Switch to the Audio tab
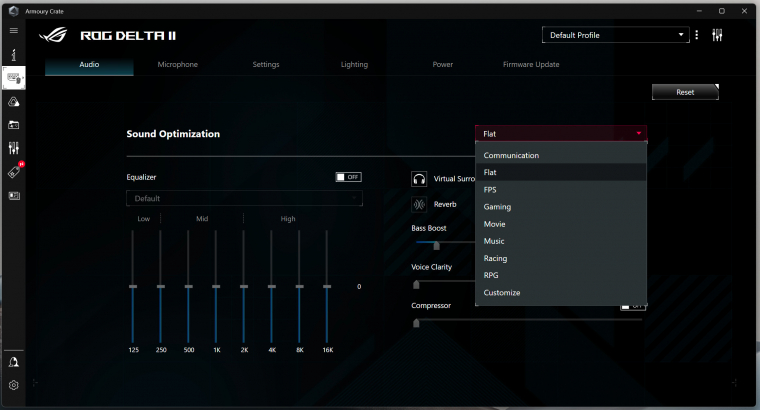Viewport: 760px width, 410px height. click(x=89, y=64)
